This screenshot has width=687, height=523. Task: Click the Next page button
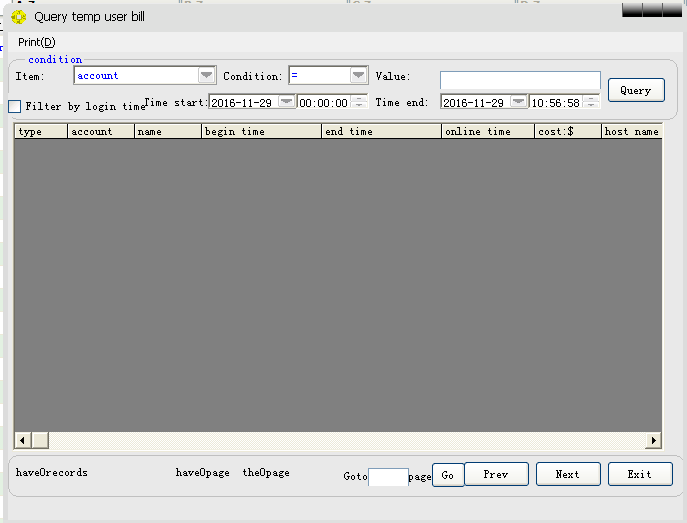point(568,474)
